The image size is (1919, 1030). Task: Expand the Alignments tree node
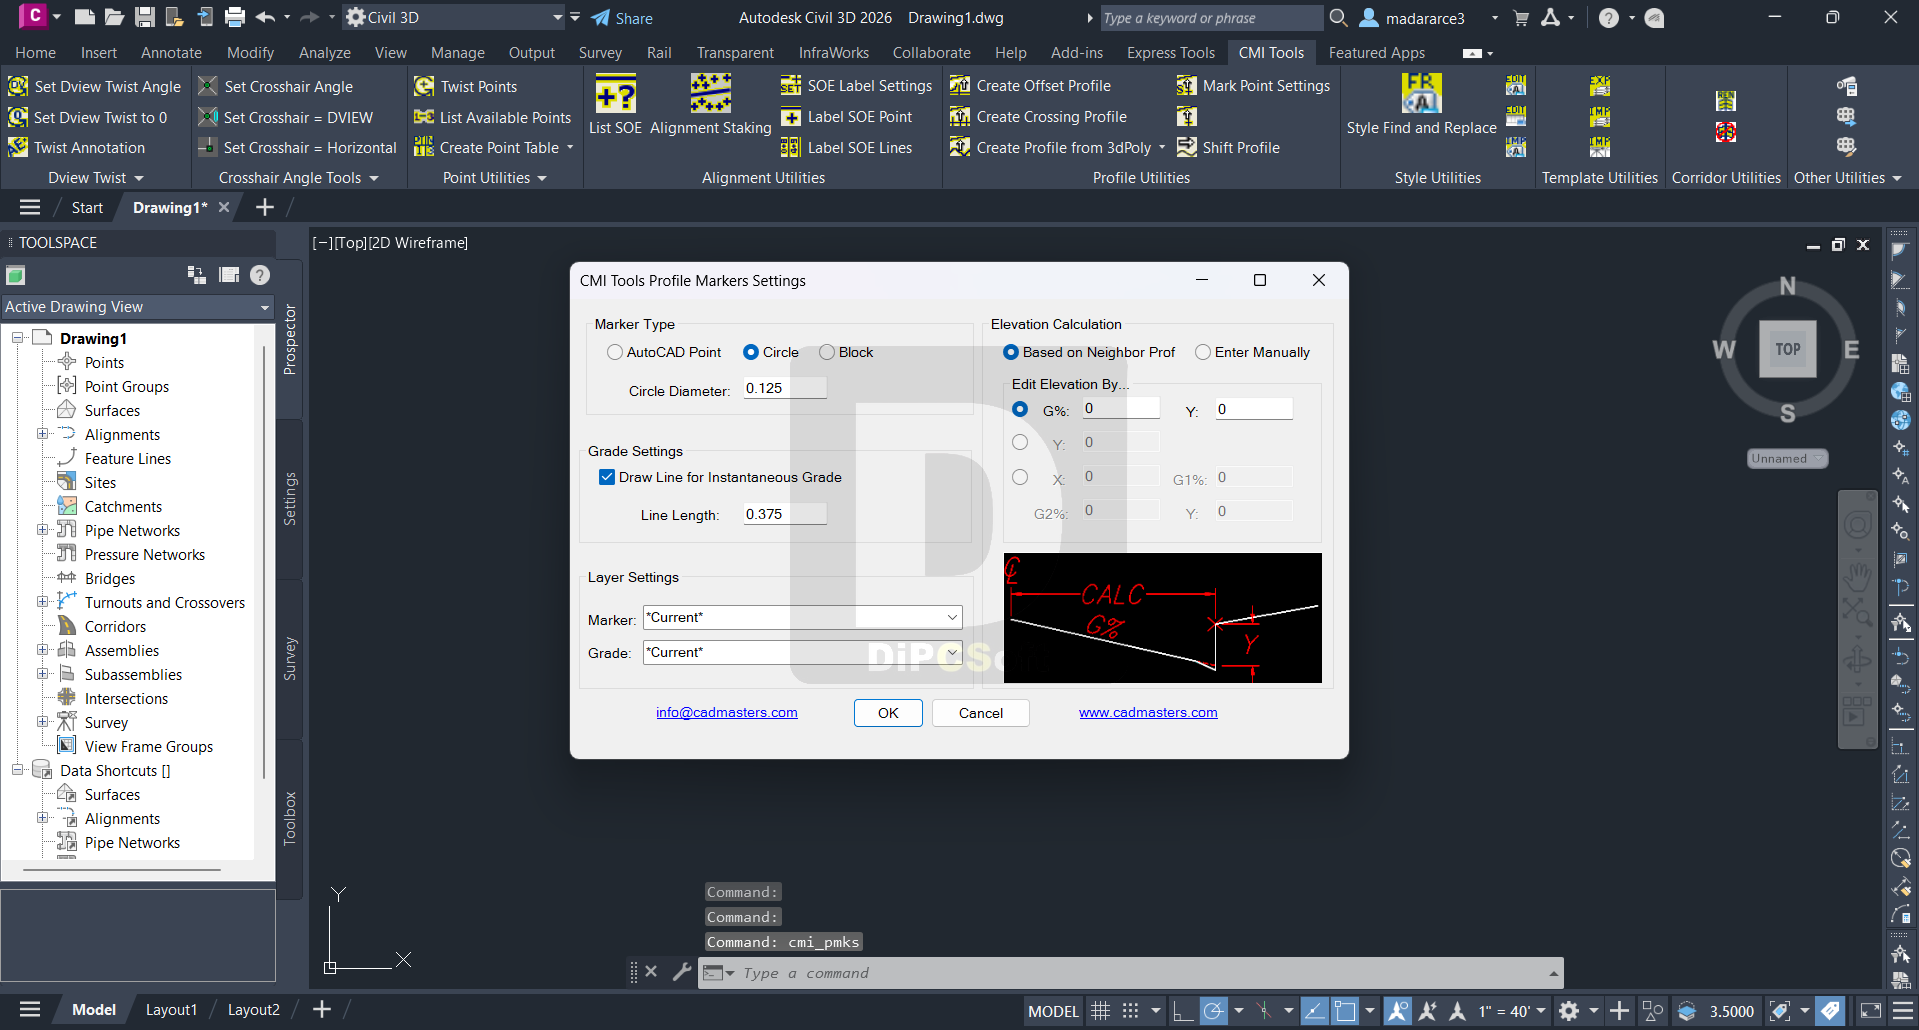tap(42, 434)
